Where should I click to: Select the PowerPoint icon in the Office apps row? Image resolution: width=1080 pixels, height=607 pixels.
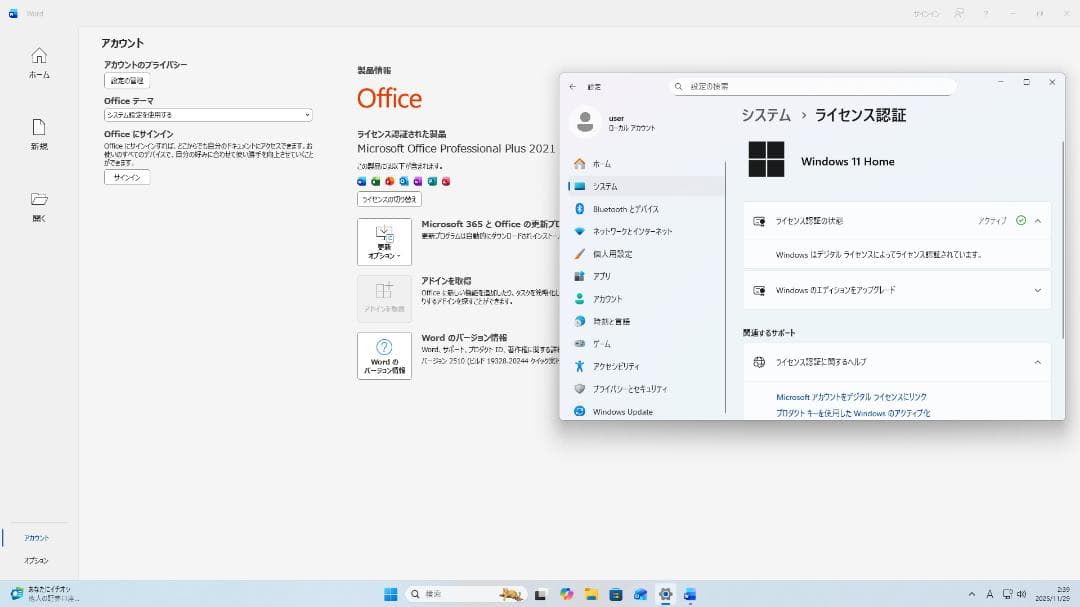388,181
